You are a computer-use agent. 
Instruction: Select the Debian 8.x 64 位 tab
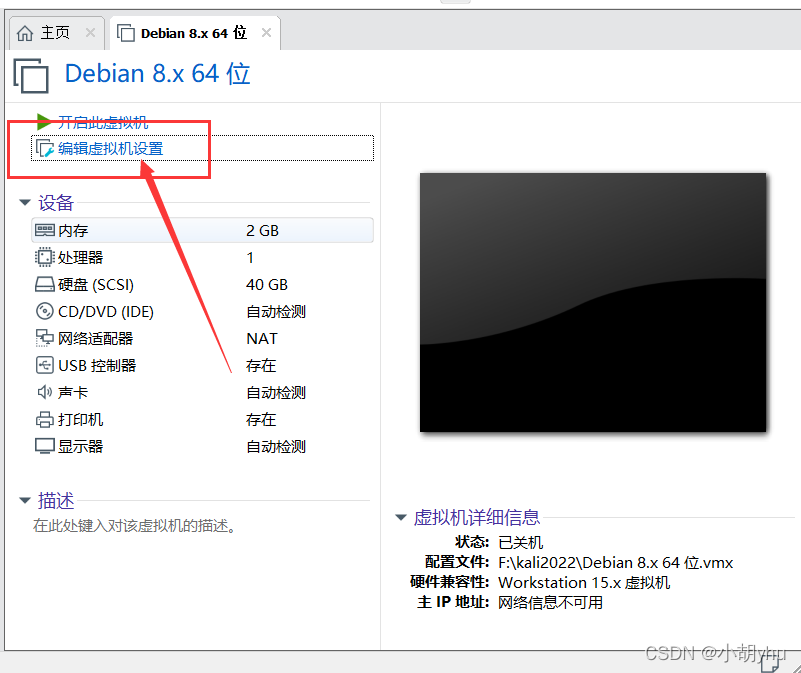194,33
